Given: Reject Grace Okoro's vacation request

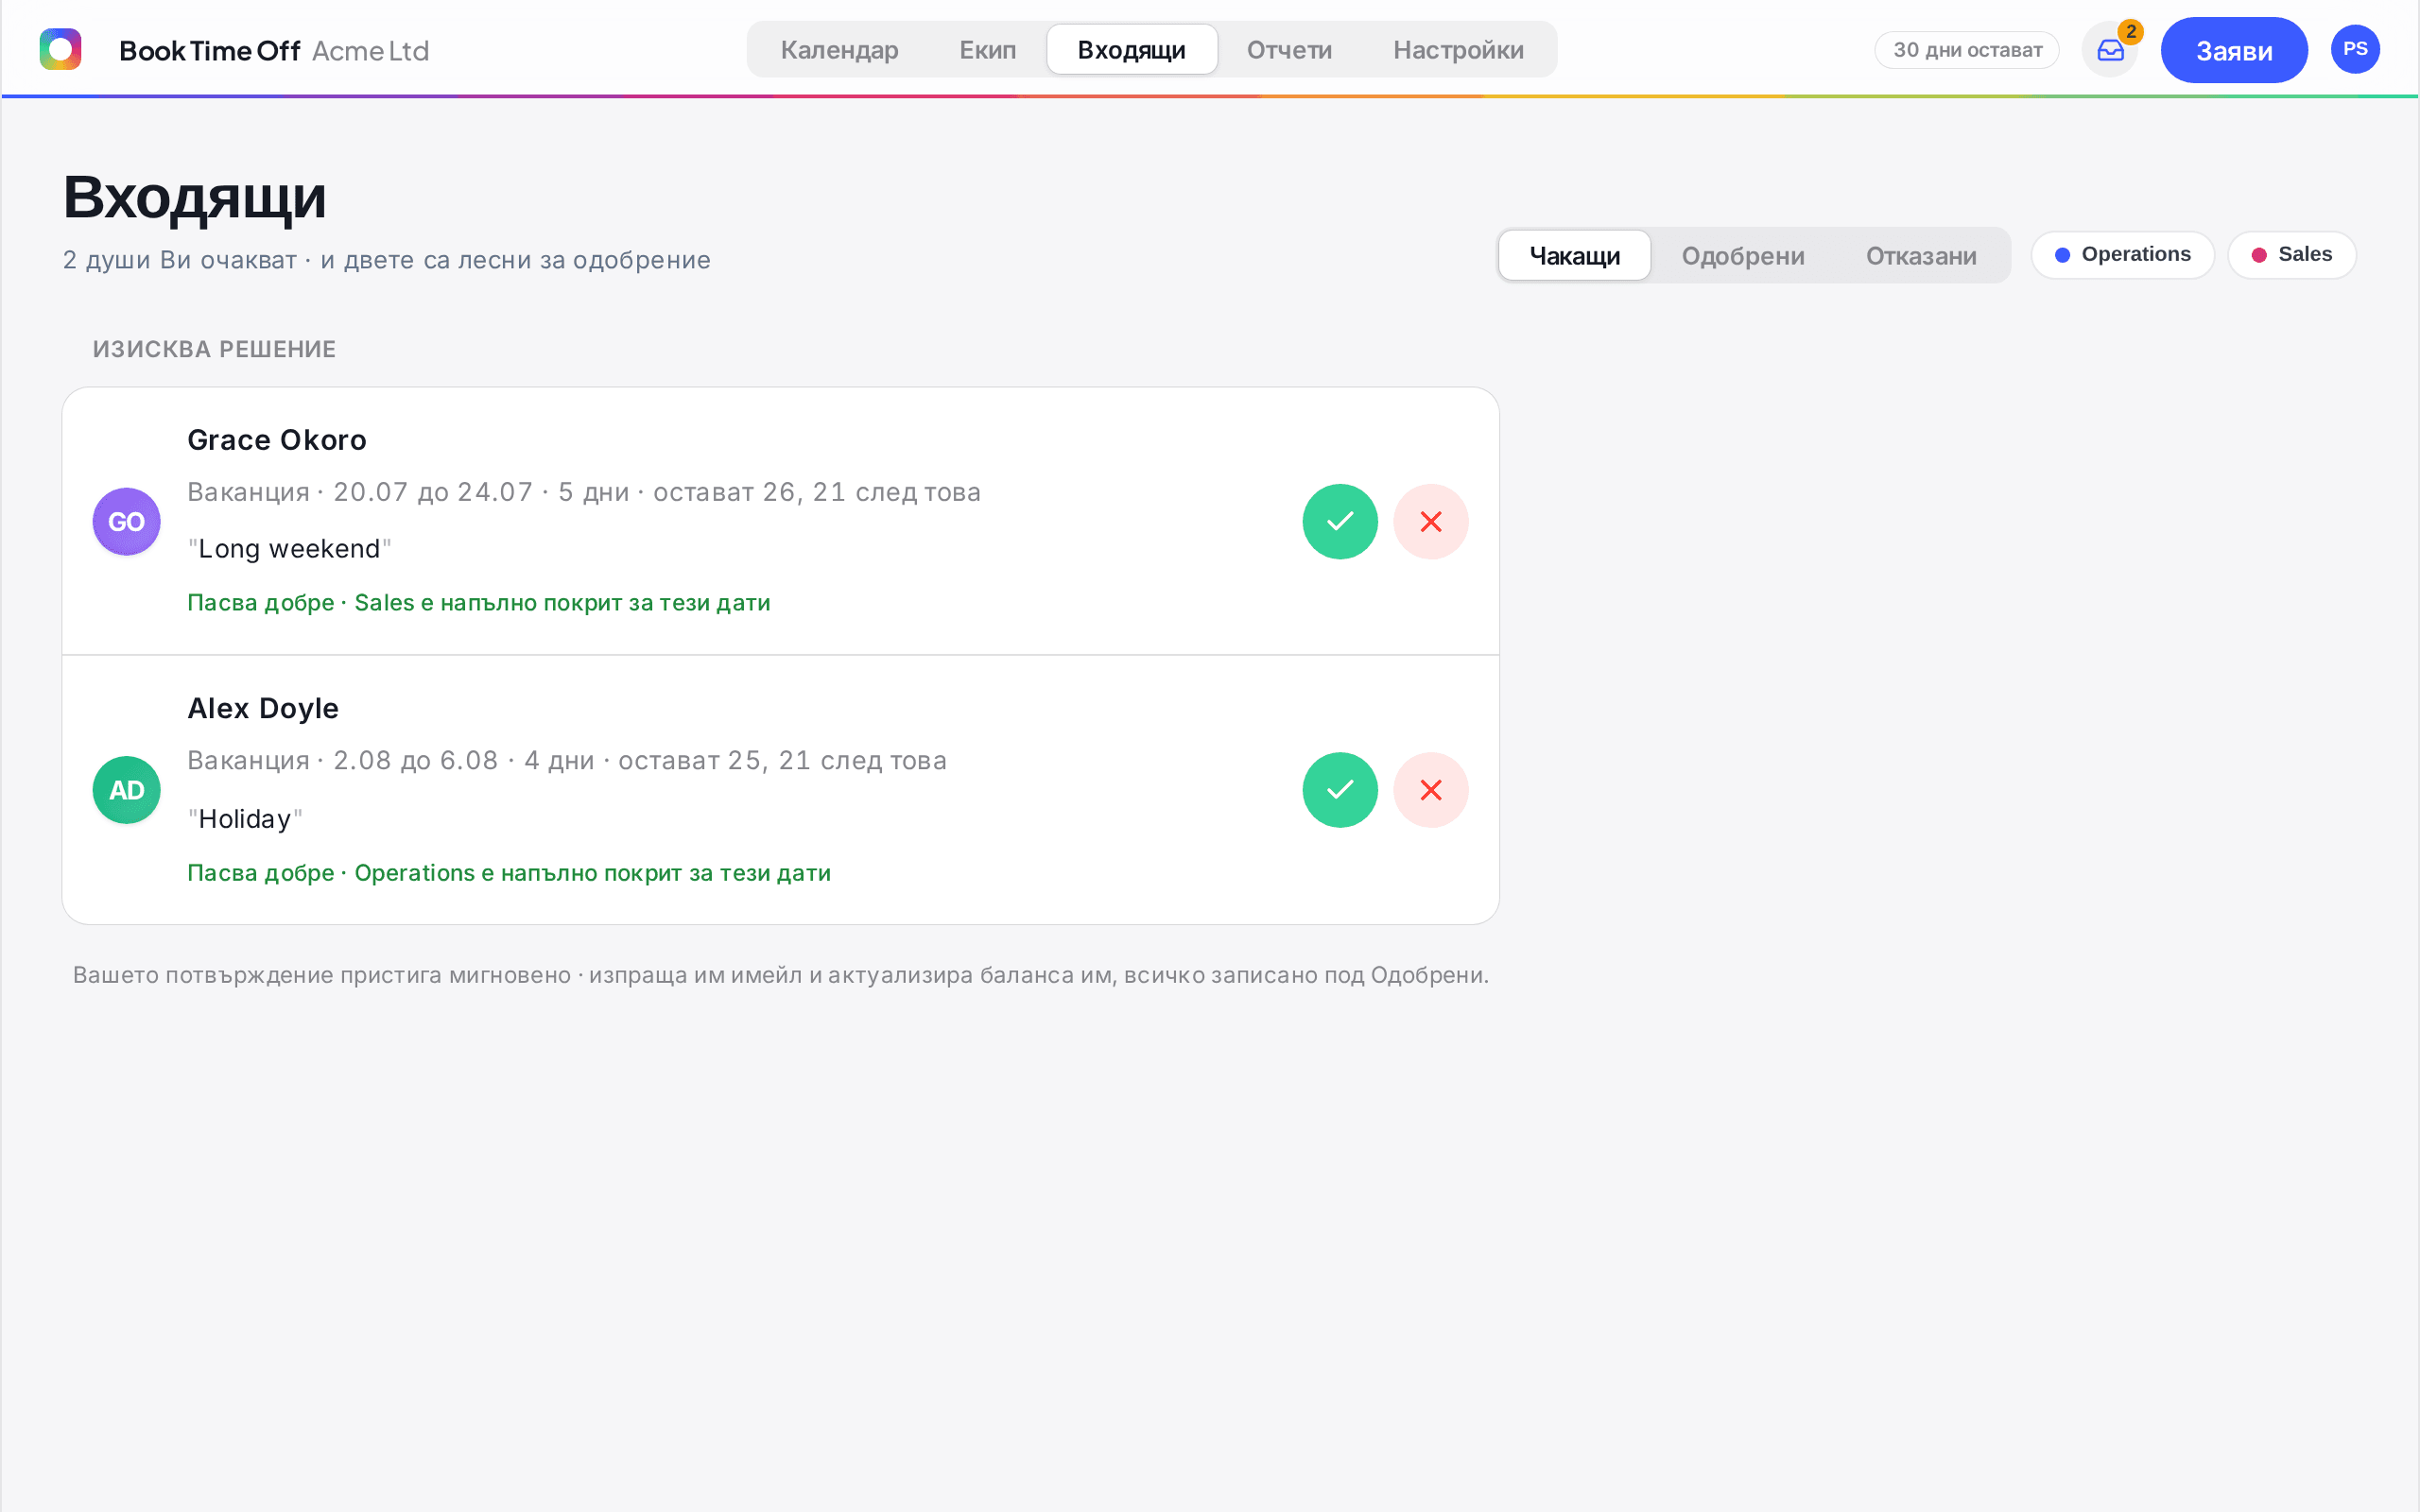Looking at the screenshot, I should tap(1430, 521).
